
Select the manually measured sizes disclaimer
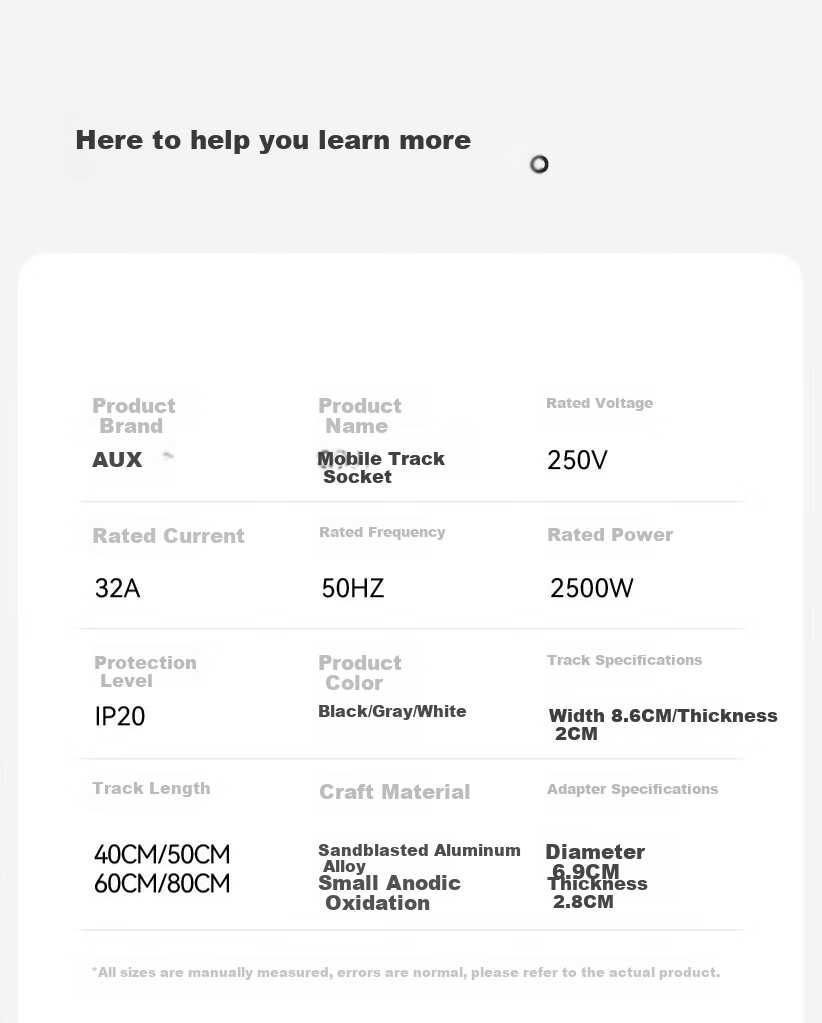(406, 972)
